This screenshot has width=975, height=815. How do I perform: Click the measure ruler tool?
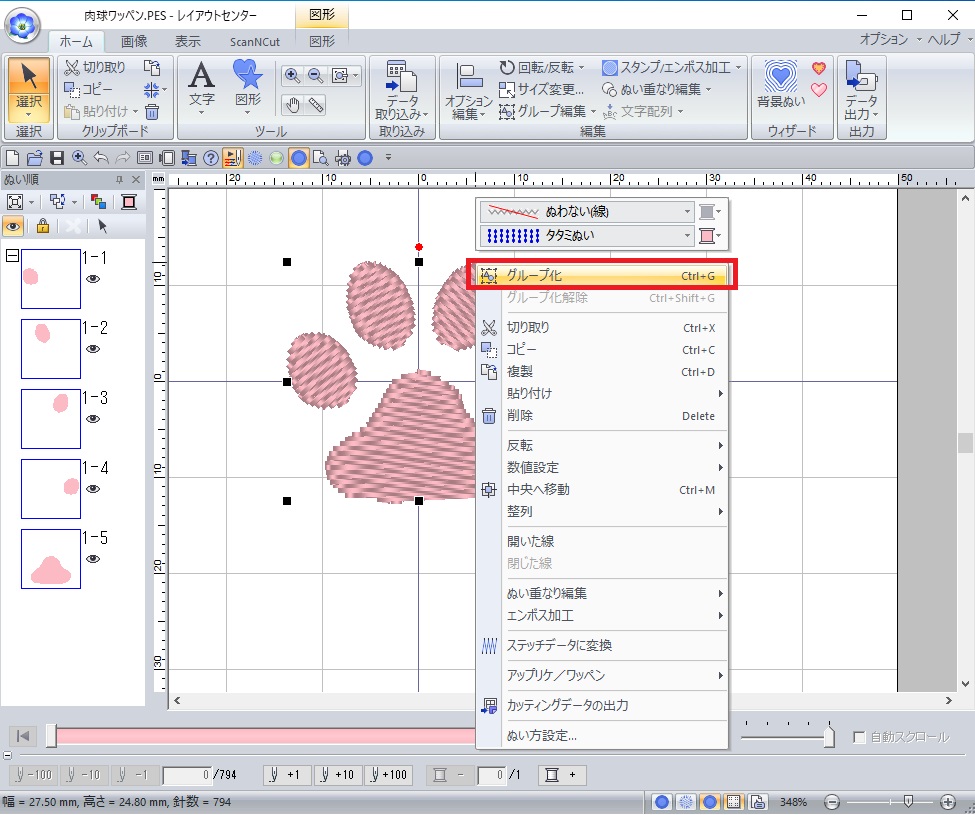[x=316, y=104]
